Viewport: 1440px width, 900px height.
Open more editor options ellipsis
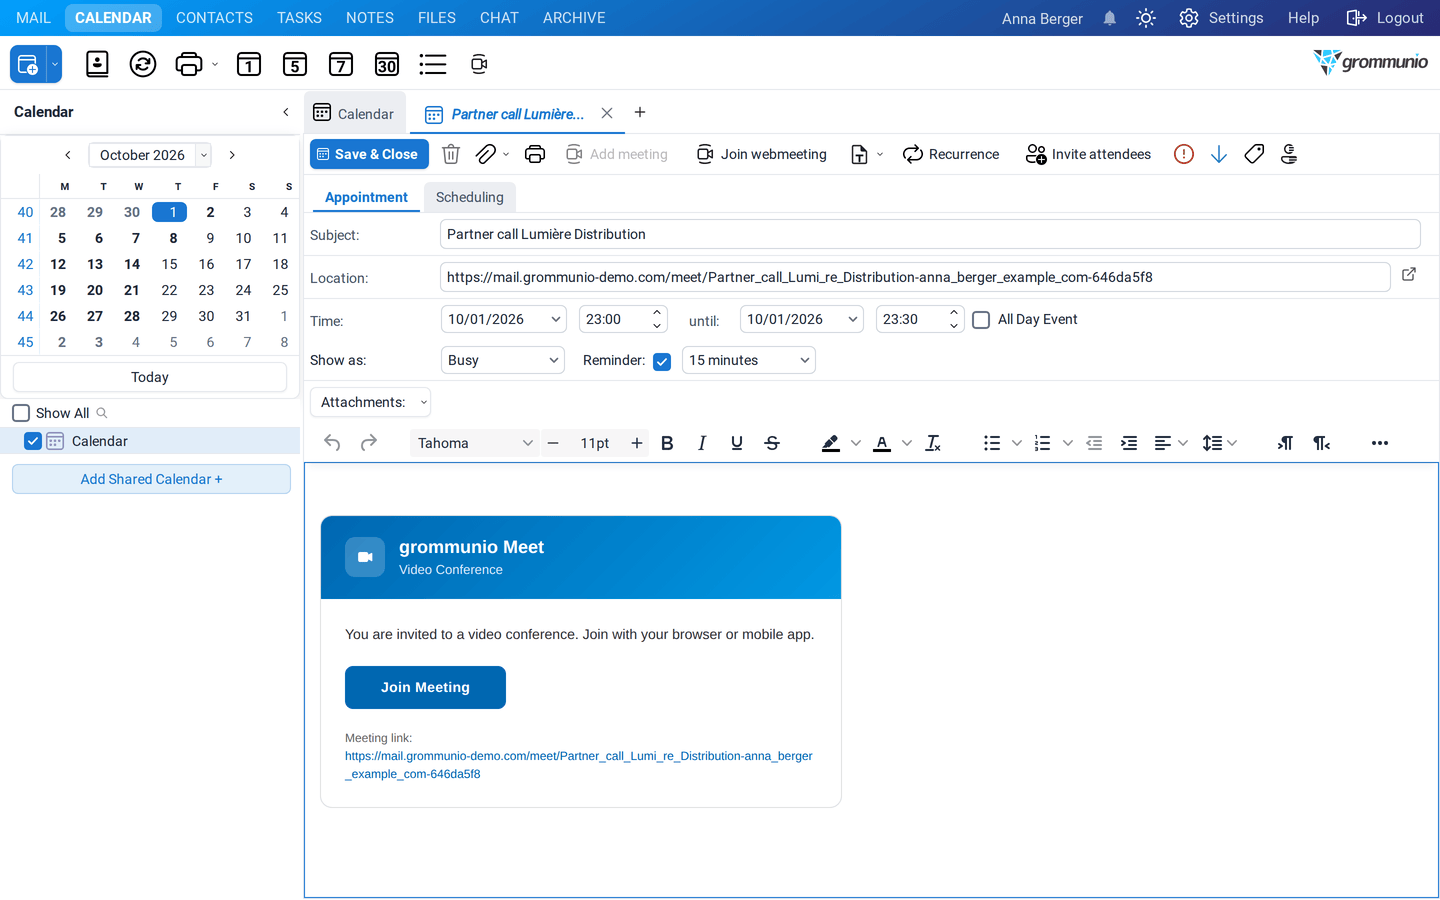pyautogui.click(x=1380, y=443)
